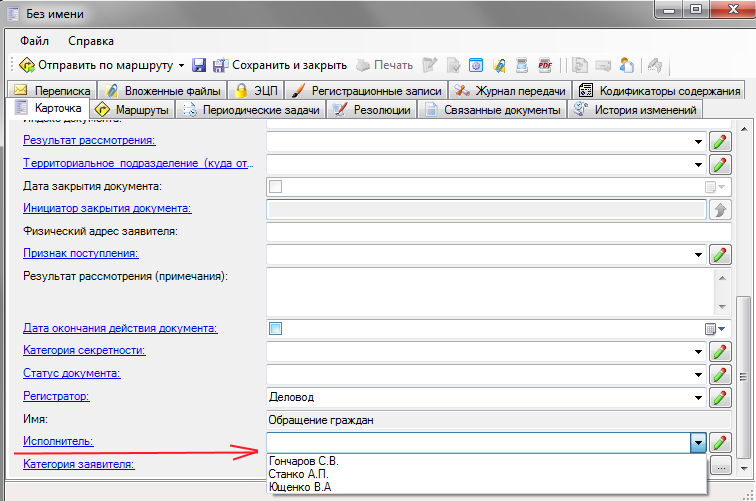Click the pencil icon beside Статус документа
This screenshot has height=501, width=756.
pyautogui.click(x=720, y=374)
